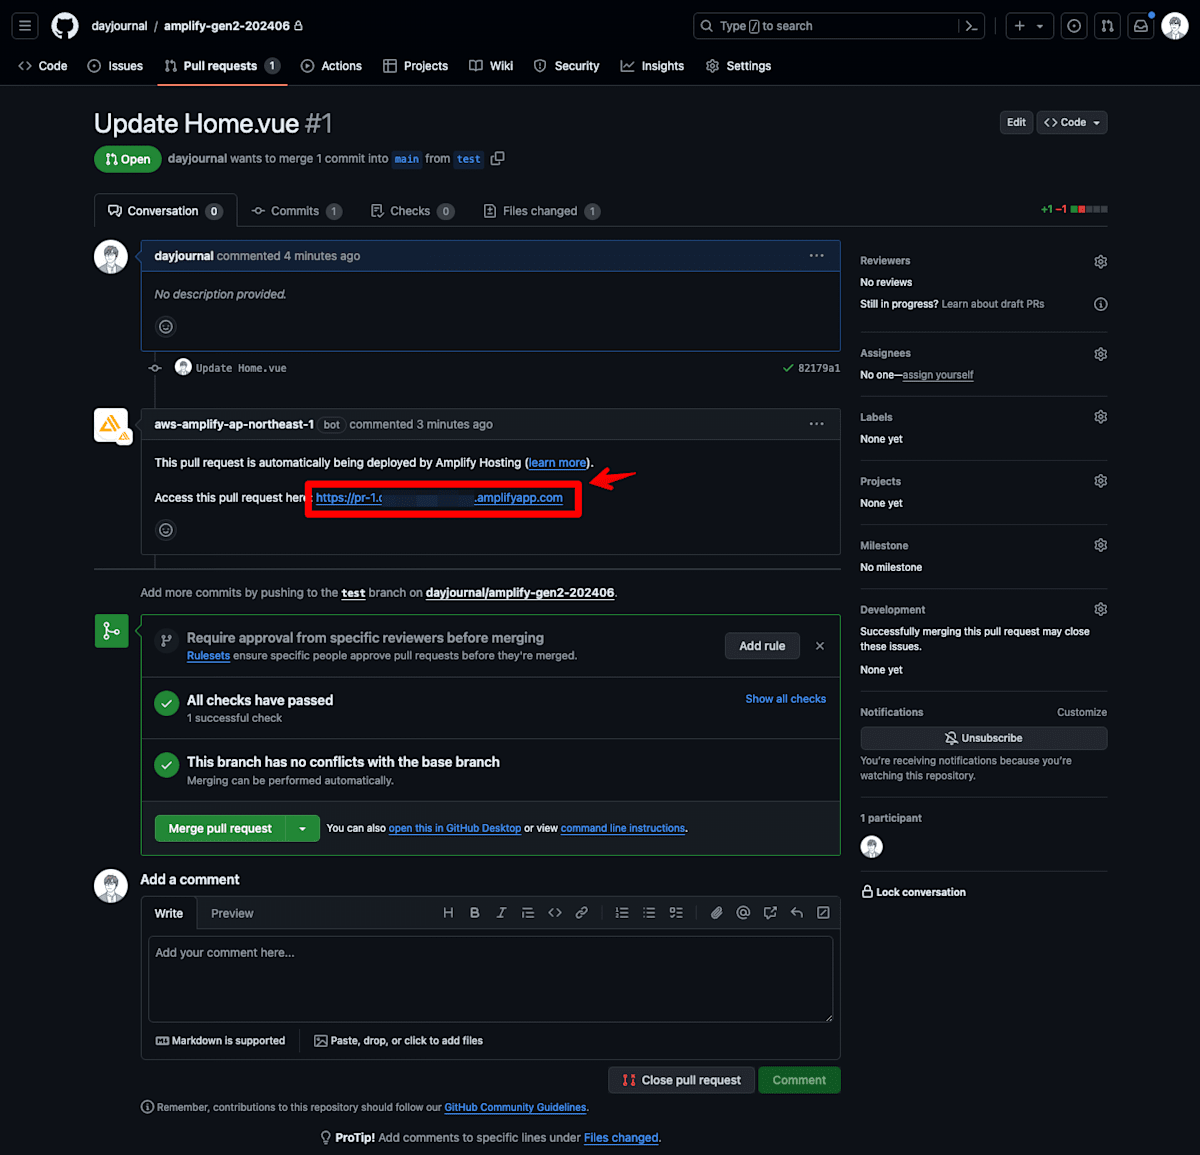1200x1155 pixels.
Task: Open the command line instructions link
Action: pyautogui.click(x=623, y=828)
